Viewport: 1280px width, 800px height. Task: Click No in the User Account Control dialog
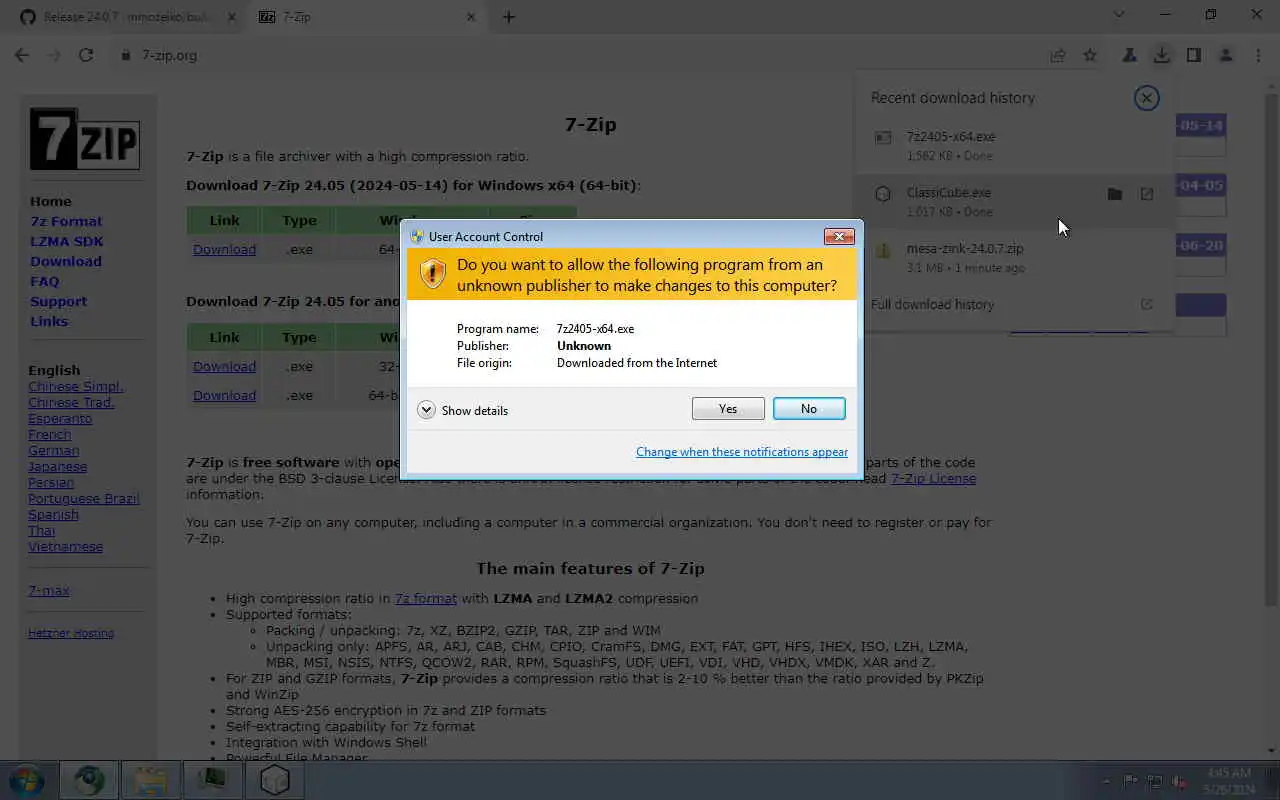coord(809,408)
